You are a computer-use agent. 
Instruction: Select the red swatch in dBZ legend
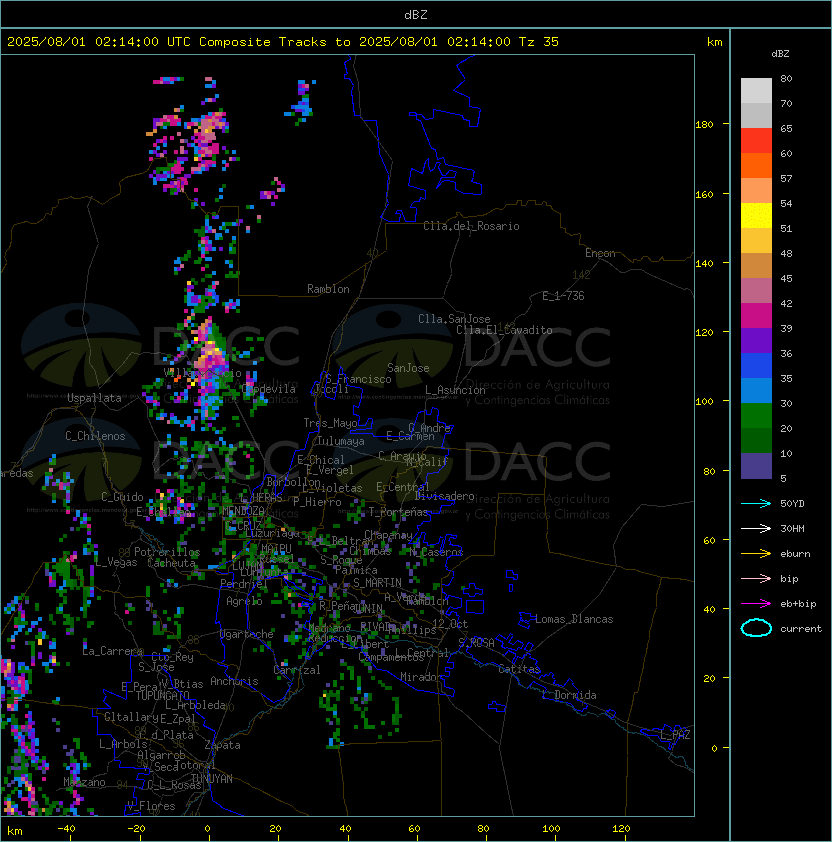(756, 140)
